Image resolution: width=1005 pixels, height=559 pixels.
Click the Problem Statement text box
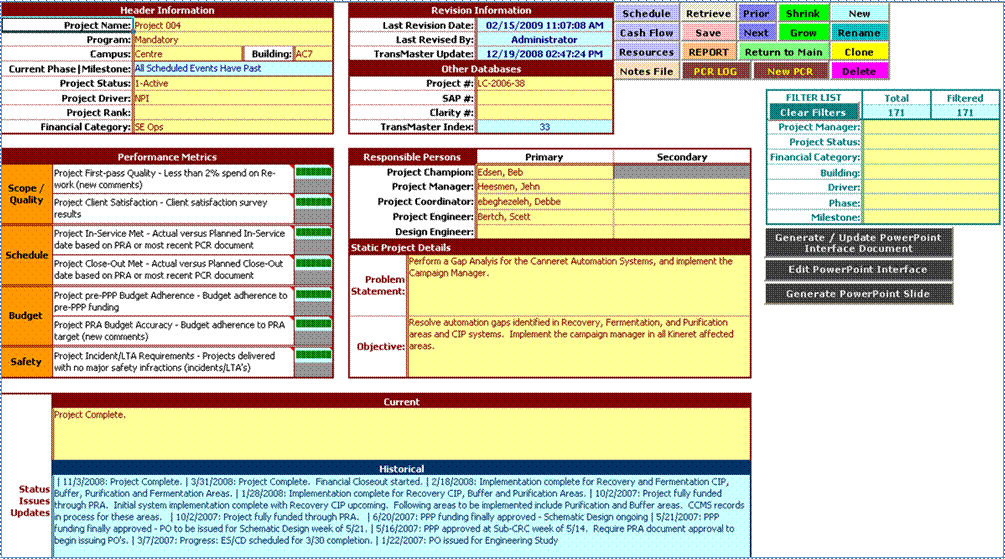[x=579, y=285]
